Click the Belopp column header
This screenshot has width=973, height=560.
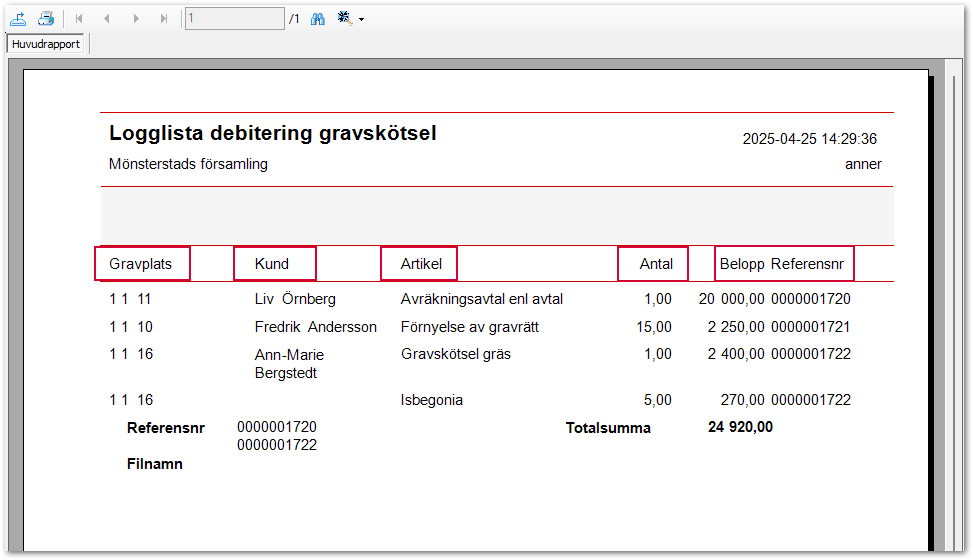tap(742, 264)
